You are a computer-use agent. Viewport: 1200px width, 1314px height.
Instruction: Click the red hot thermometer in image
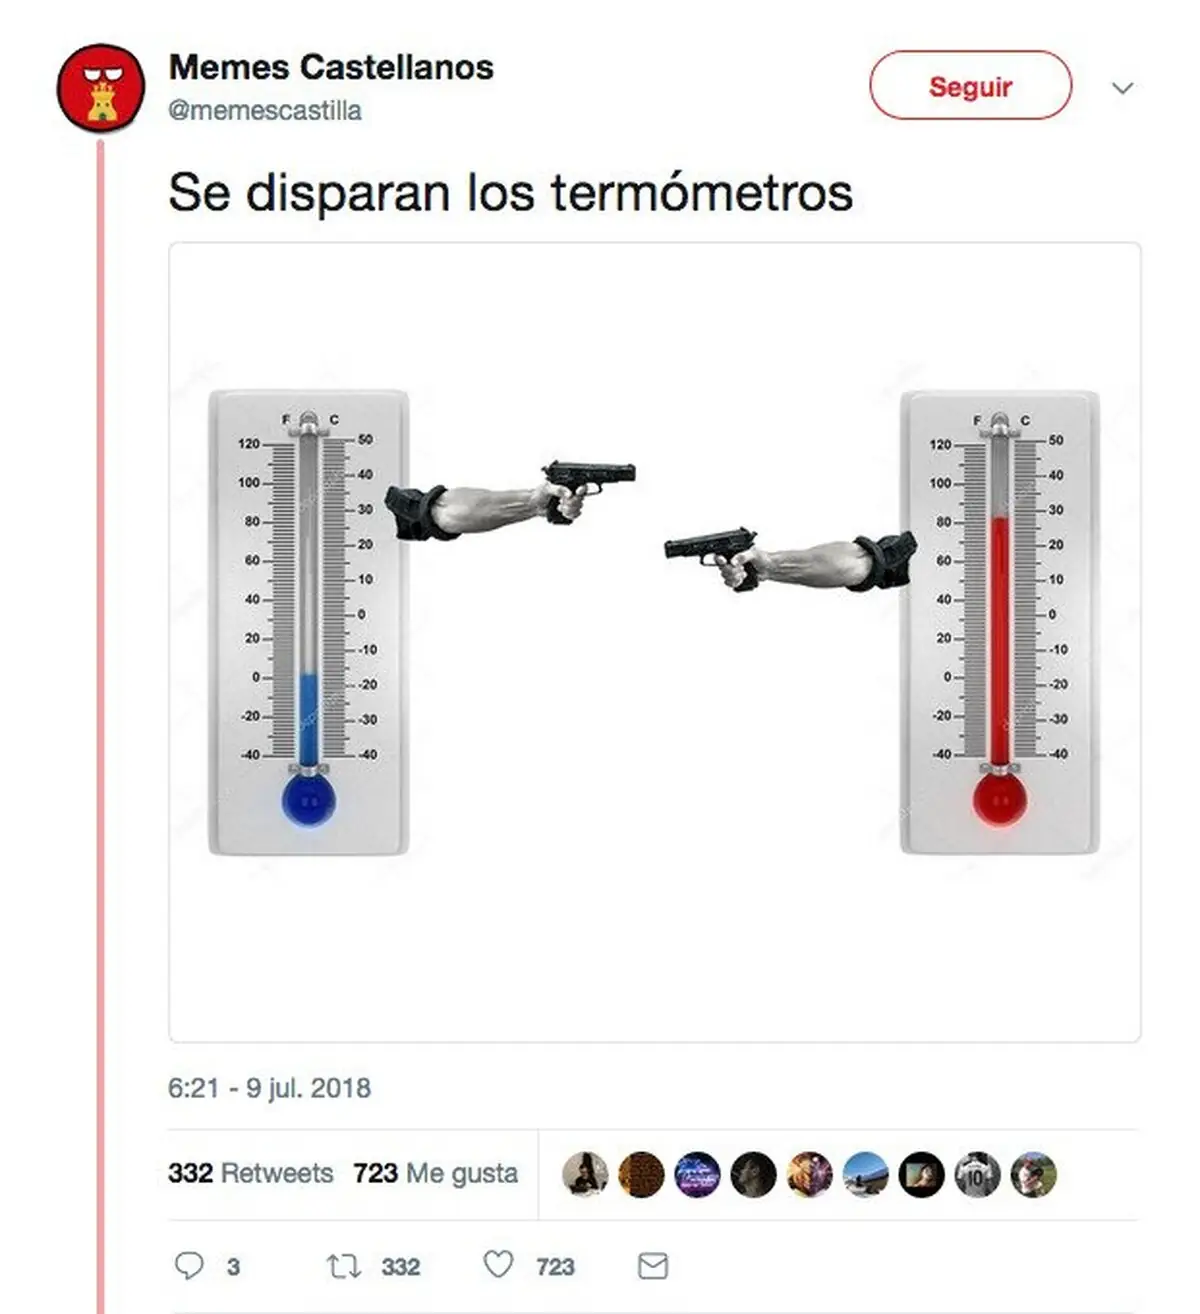1000,623
